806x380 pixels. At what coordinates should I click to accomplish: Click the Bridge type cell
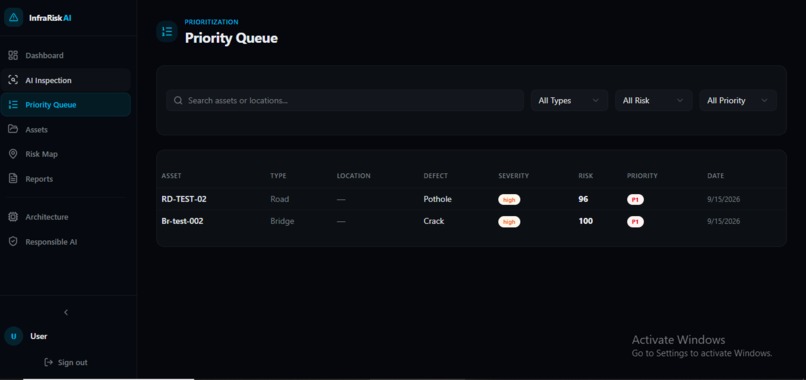282,221
